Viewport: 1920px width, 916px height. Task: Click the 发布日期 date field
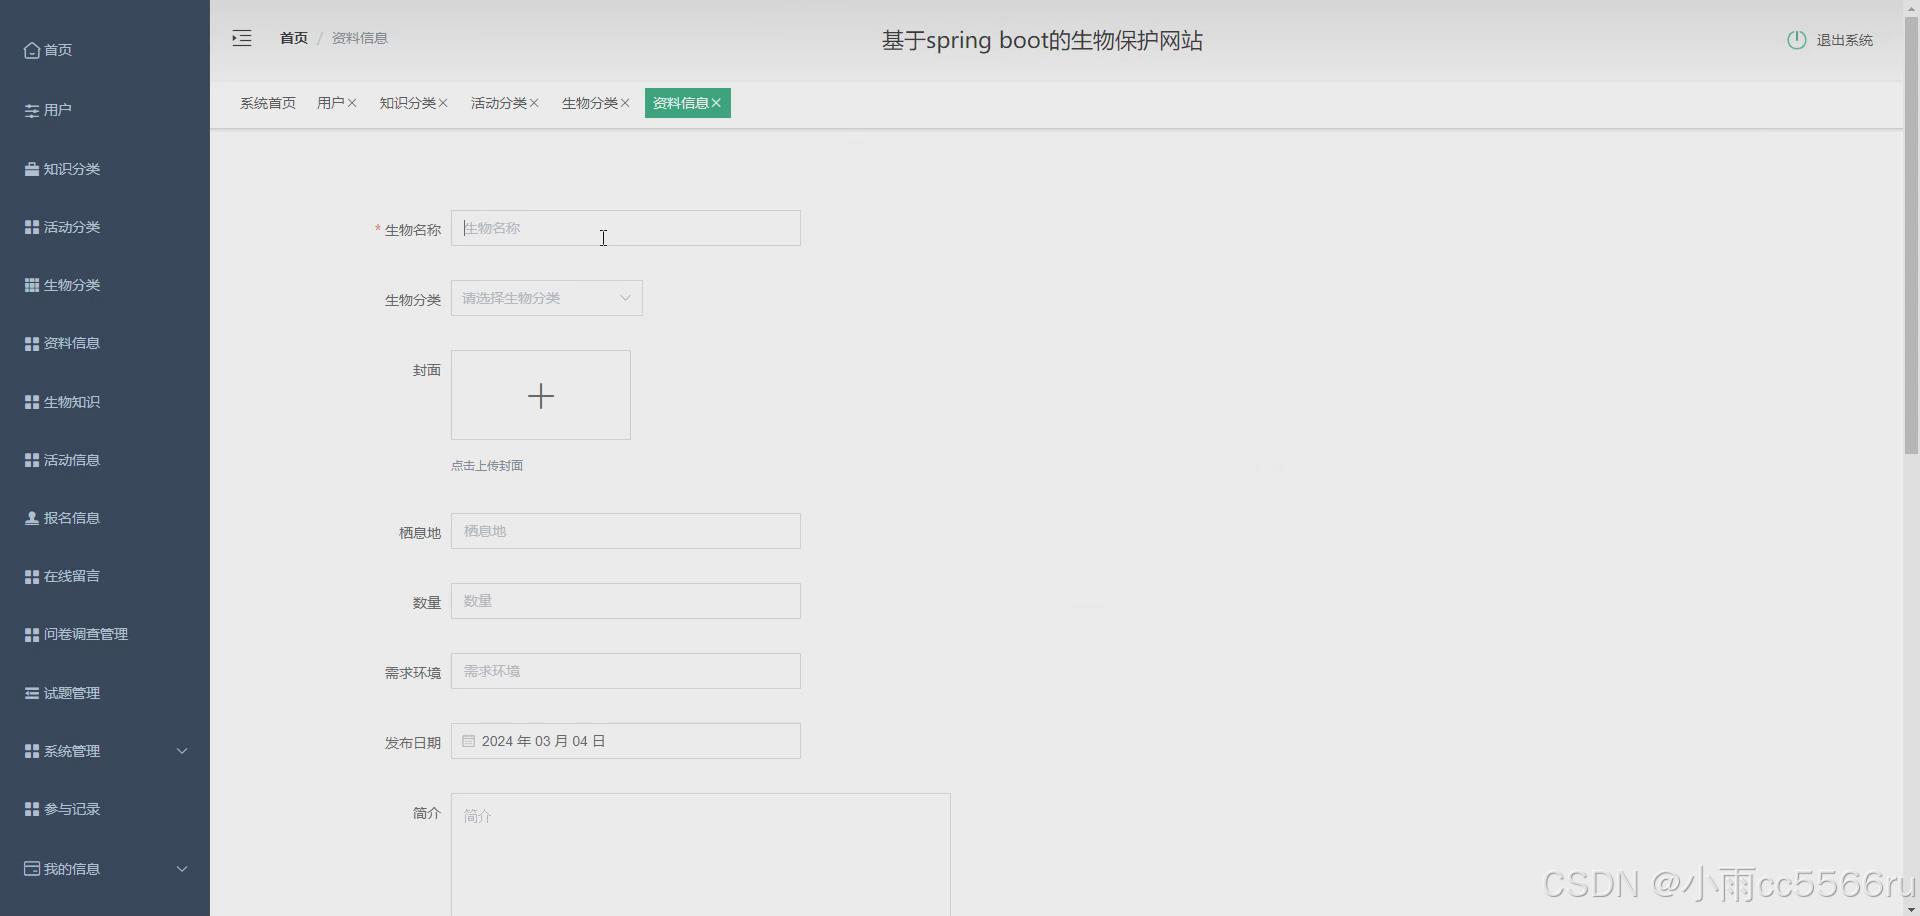pos(626,741)
